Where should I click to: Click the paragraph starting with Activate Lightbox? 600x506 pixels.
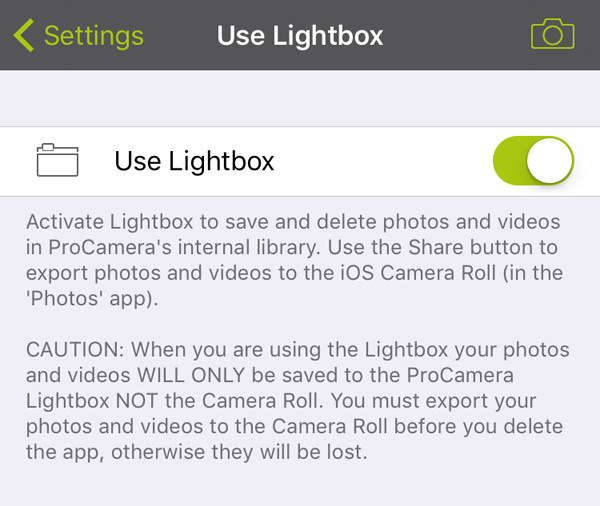coord(292,259)
